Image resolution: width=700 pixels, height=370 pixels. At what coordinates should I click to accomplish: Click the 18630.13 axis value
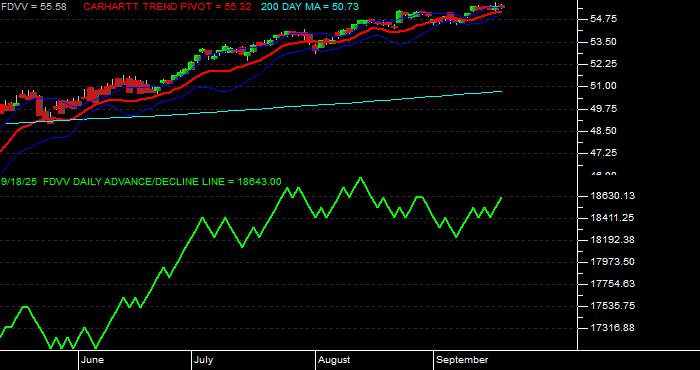[612, 196]
